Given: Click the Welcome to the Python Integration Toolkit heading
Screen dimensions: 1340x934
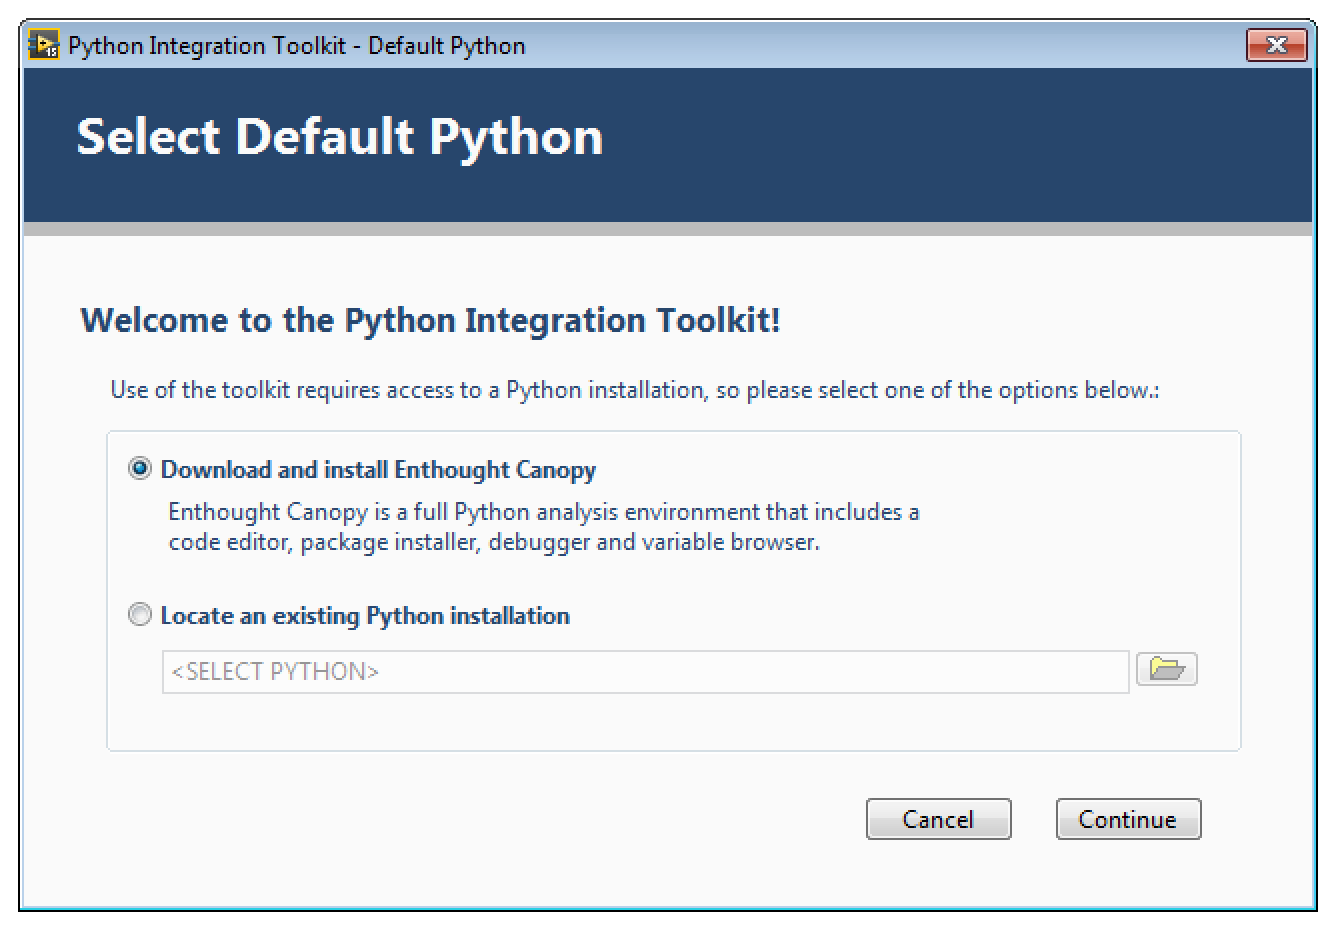Looking at the screenshot, I should [x=430, y=320].
